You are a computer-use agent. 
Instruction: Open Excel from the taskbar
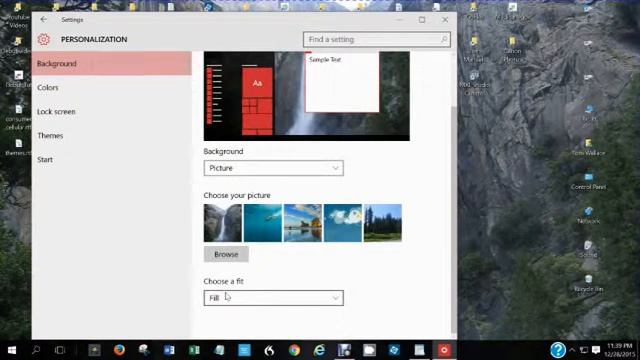point(194,350)
